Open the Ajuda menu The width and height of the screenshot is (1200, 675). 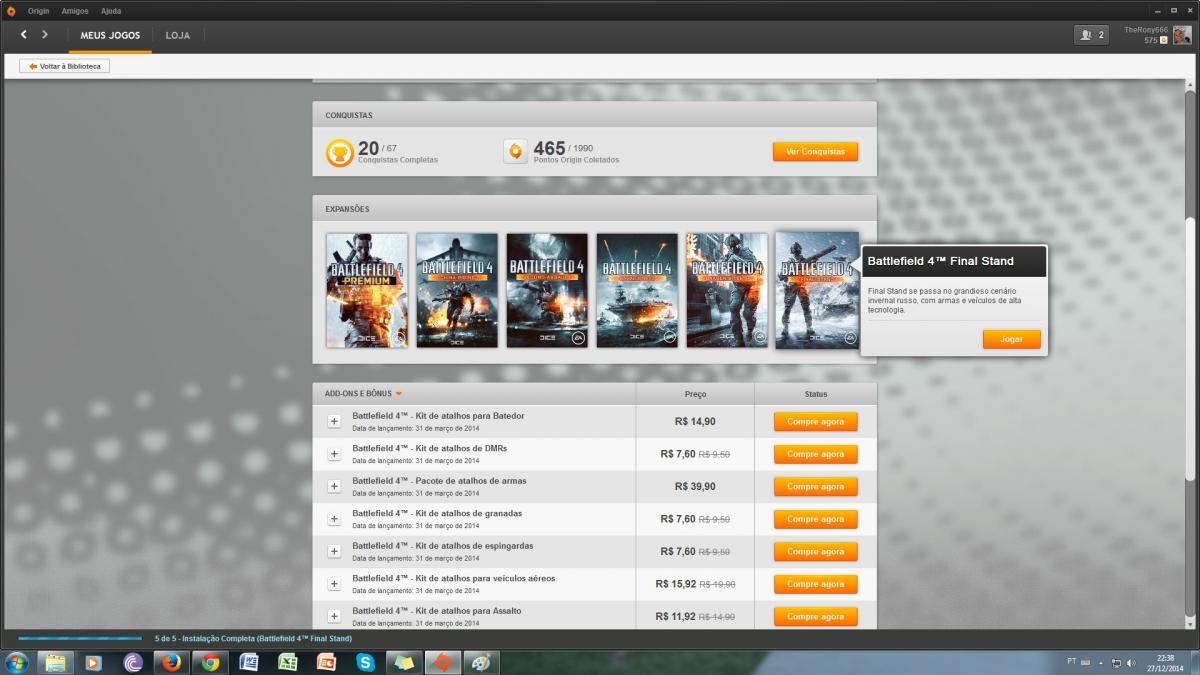(111, 11)
